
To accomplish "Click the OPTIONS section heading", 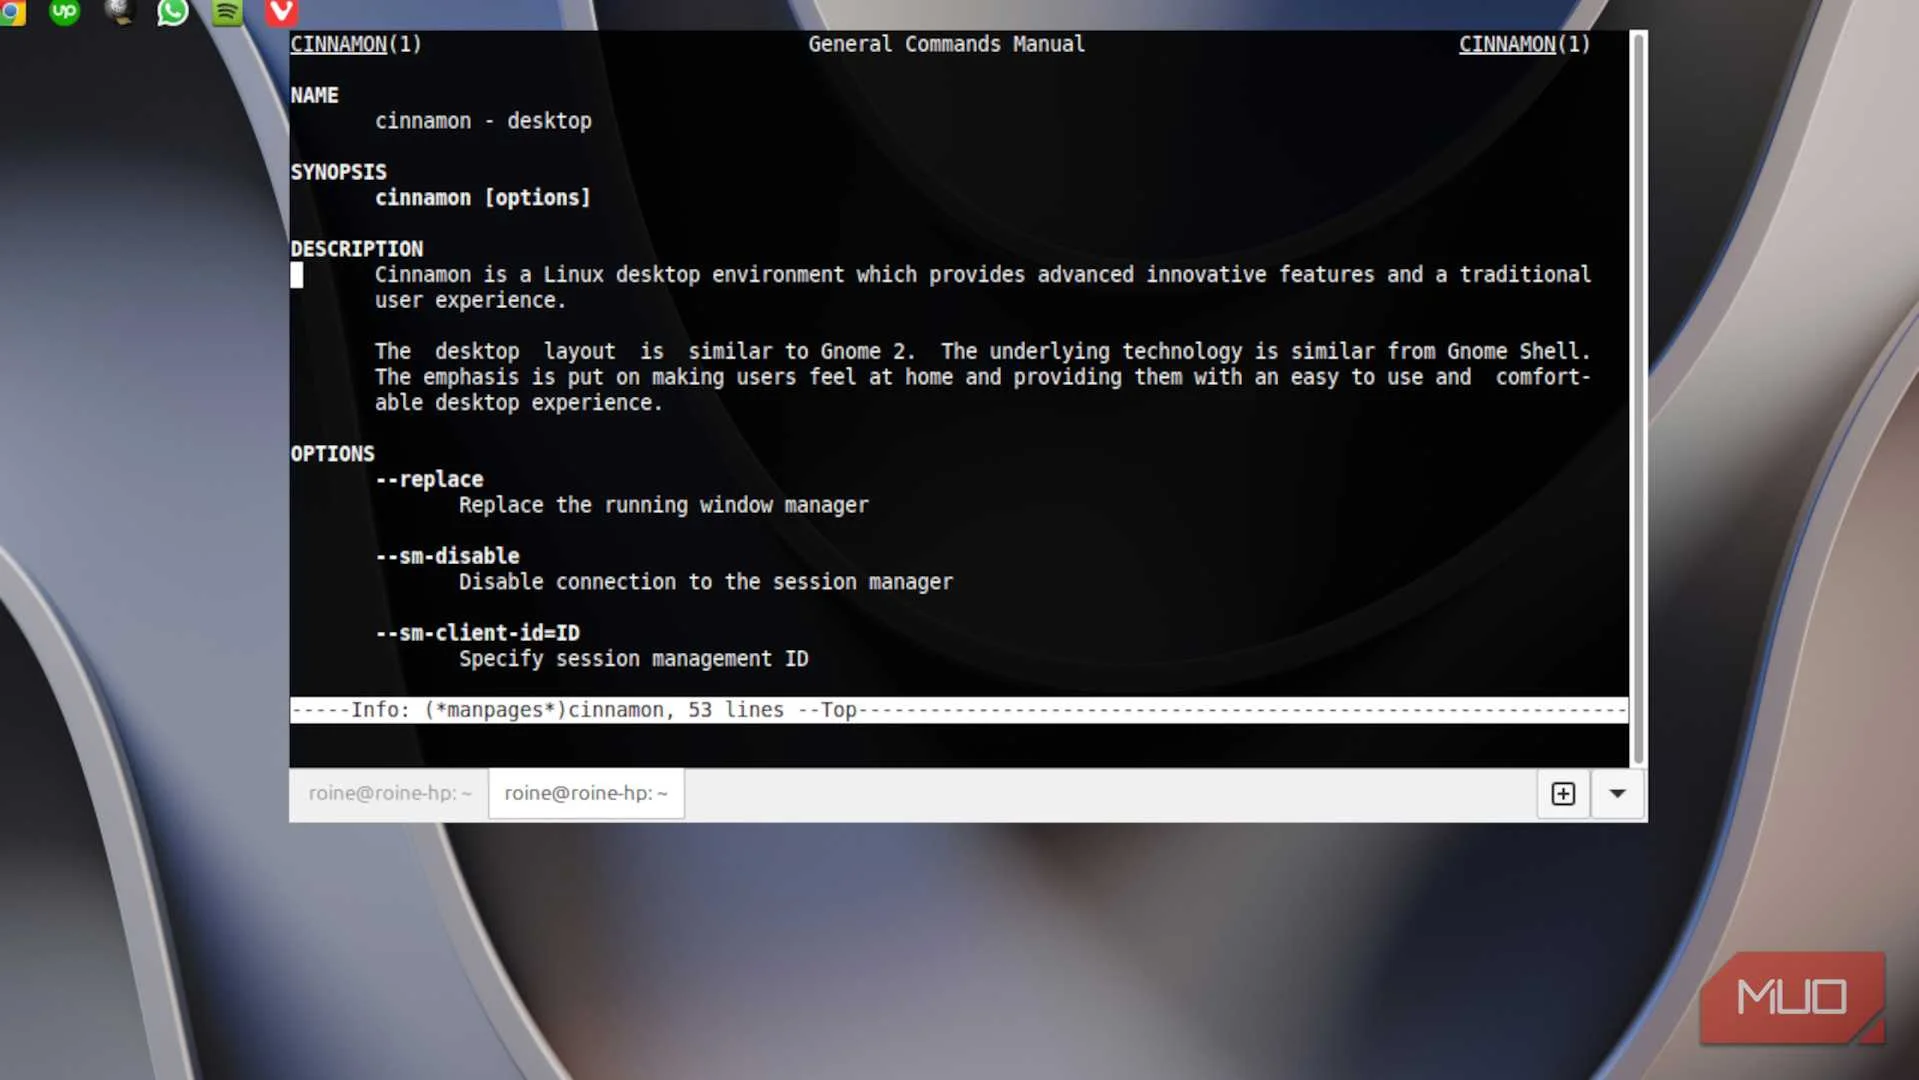I will (x=333, y=453).
